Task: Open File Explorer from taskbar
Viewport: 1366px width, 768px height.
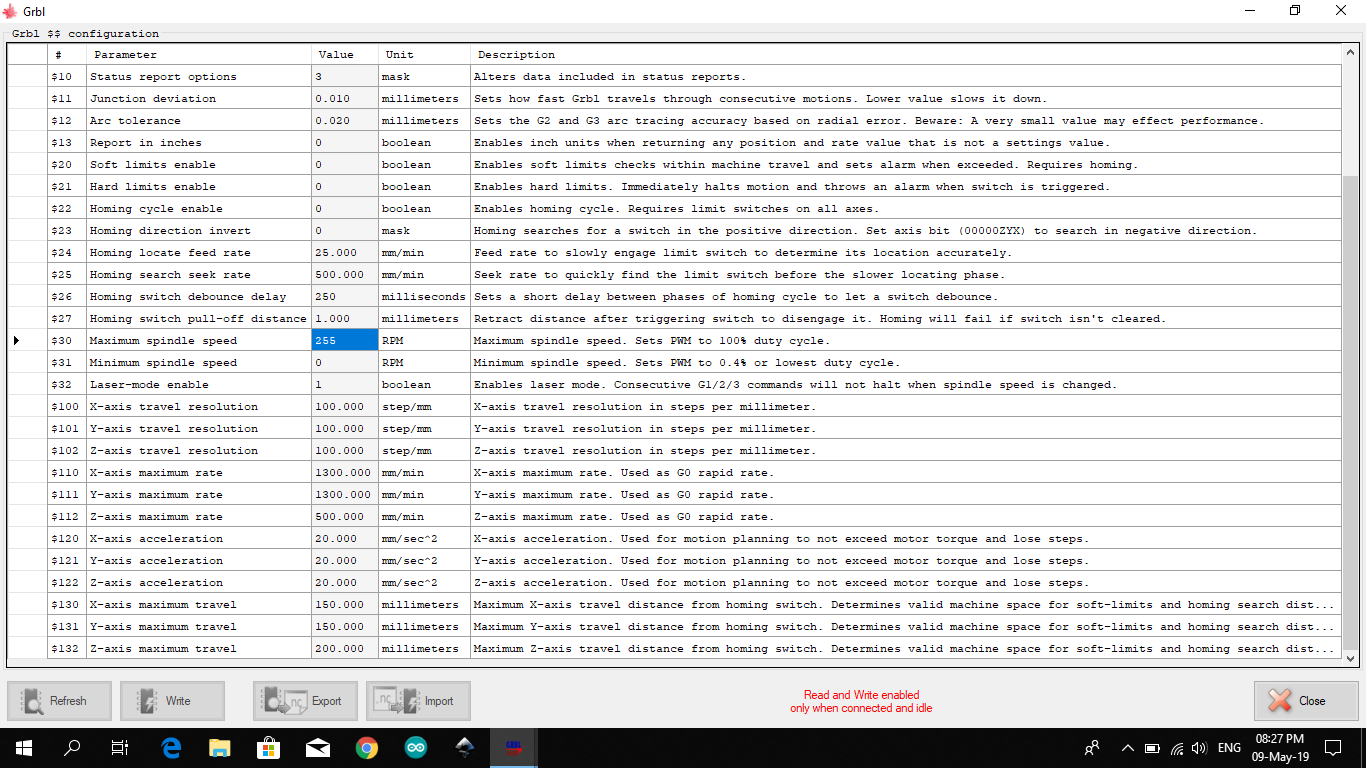Action: [220, 748]
